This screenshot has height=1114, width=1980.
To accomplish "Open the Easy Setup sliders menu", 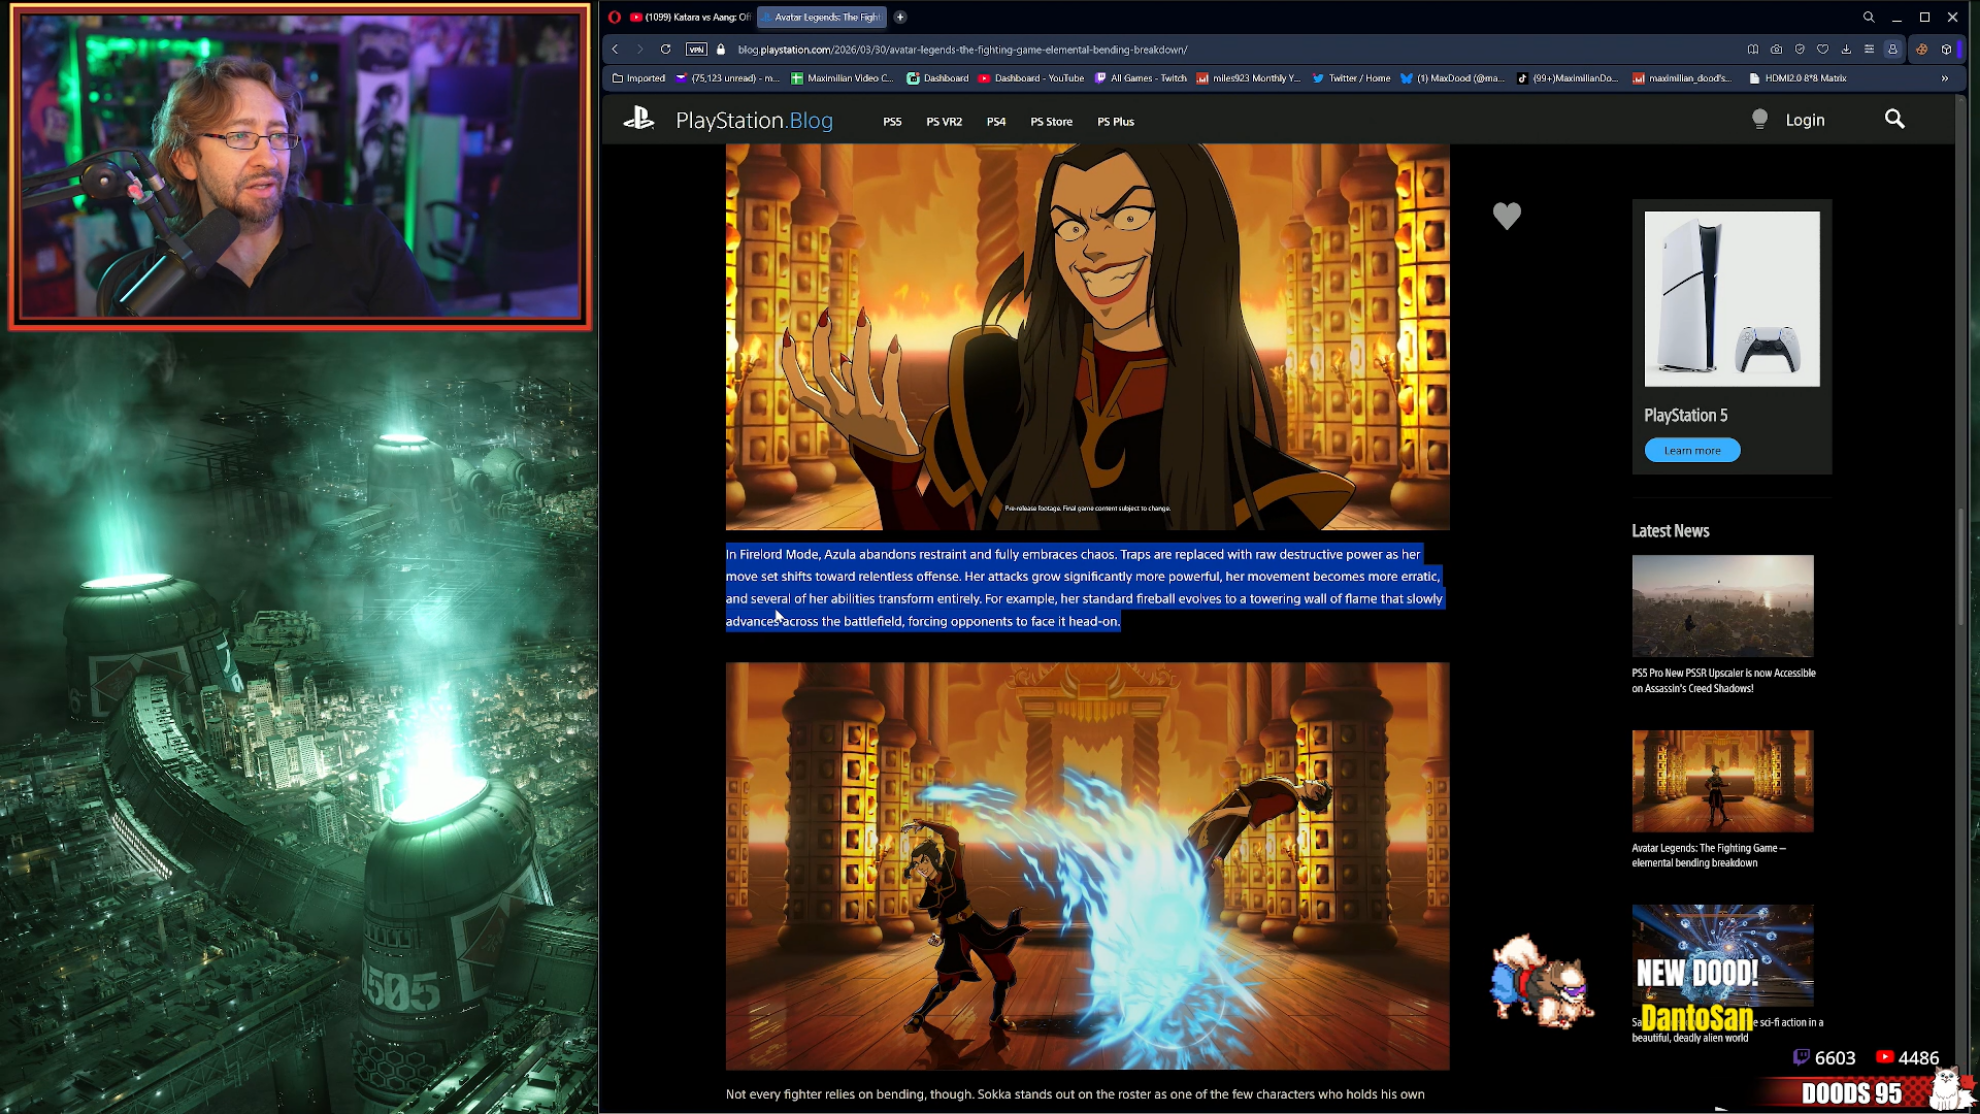I will pos(1869,49).
